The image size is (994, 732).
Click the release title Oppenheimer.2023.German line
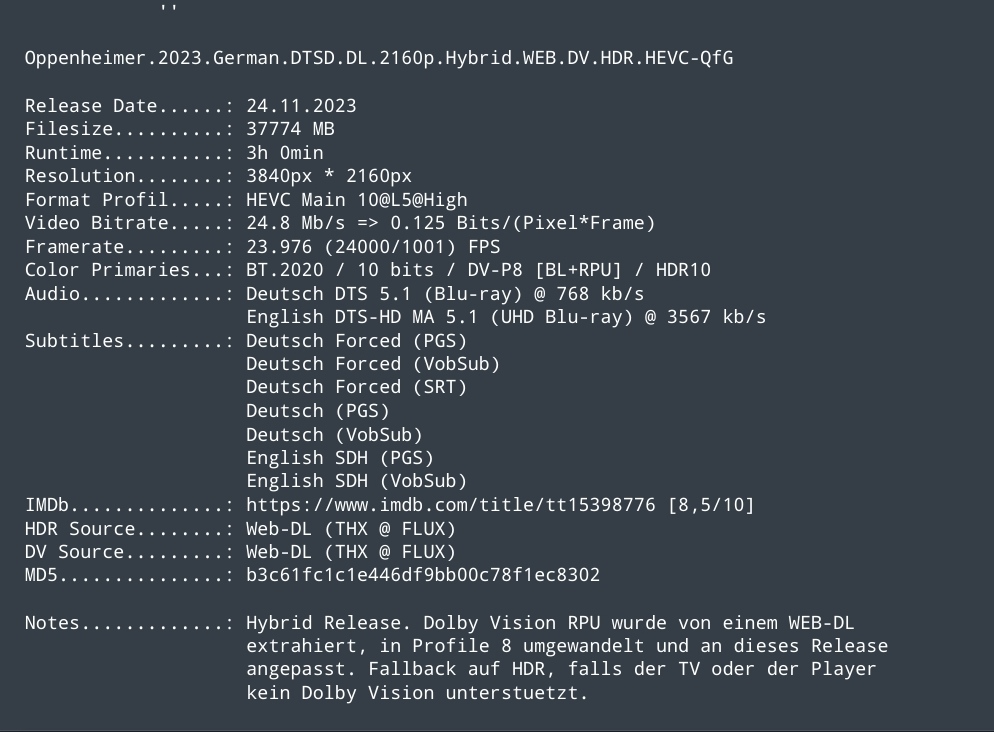[x=379, y=58]
